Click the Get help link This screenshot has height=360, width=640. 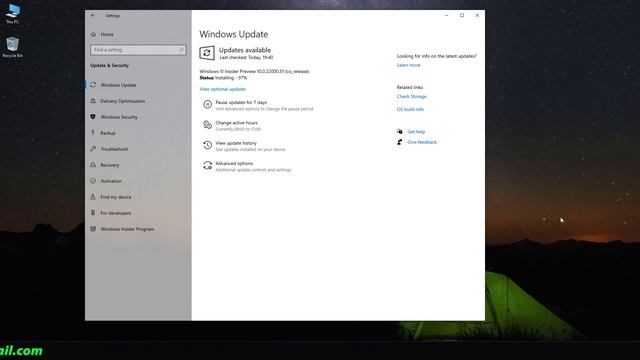click(x=416, y=131)
